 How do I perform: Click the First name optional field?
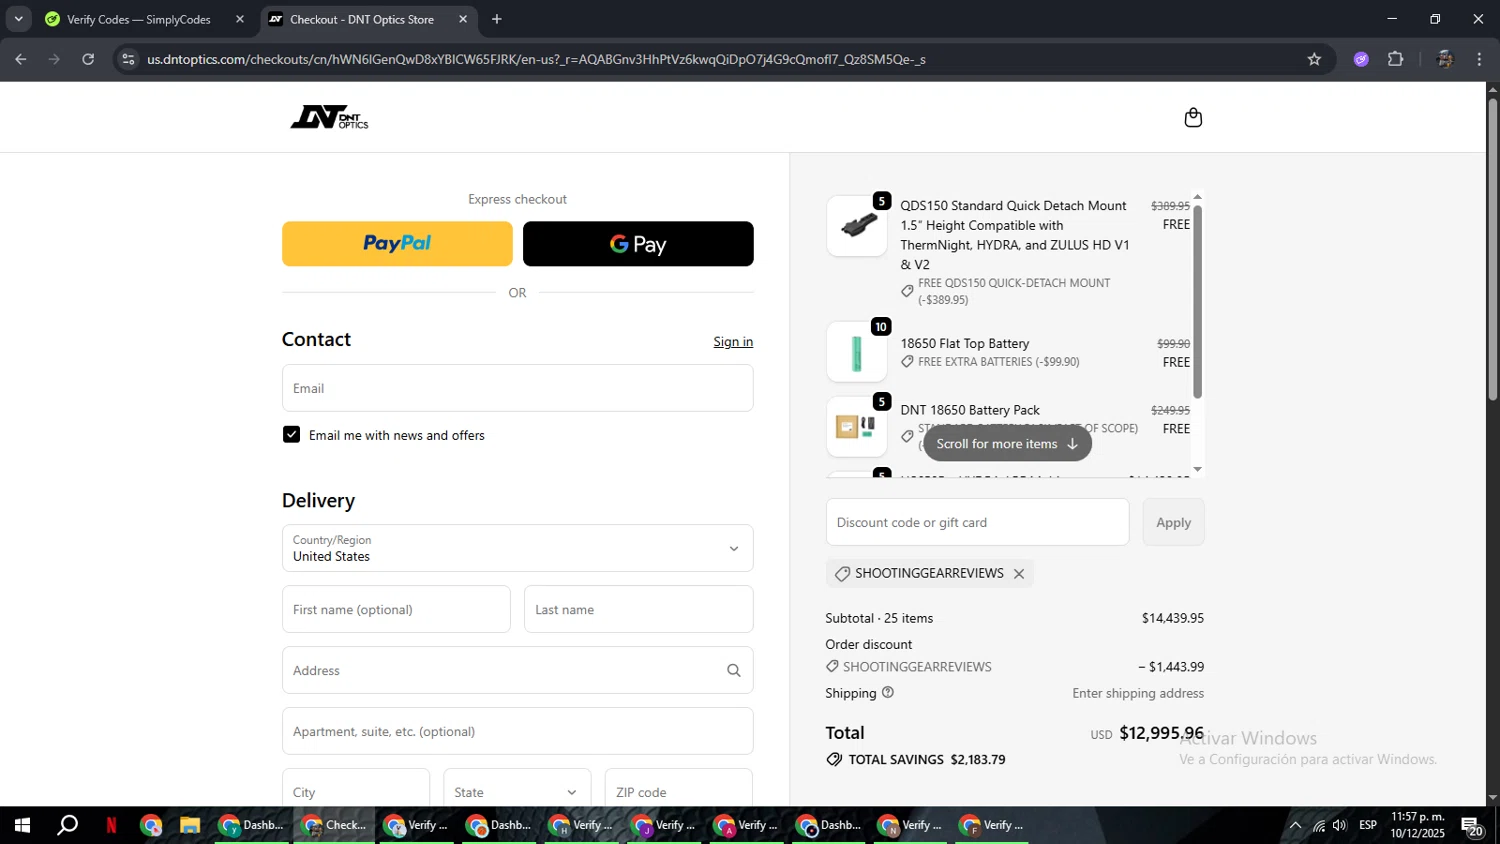396,609
